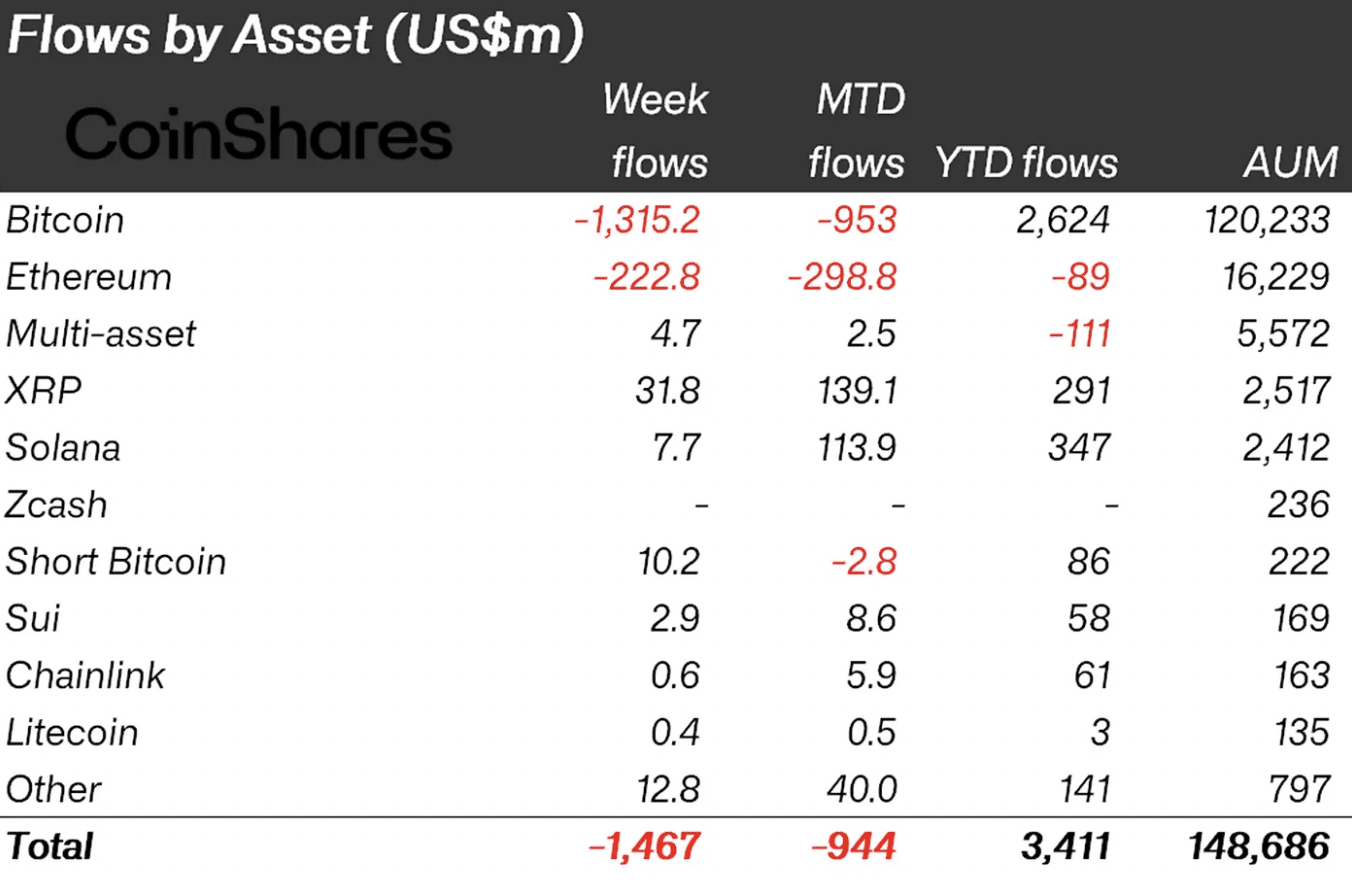The height and width of the screenshot is (888, 1352).
Task: Select the Ethereum row label
Action: (89, 277)
